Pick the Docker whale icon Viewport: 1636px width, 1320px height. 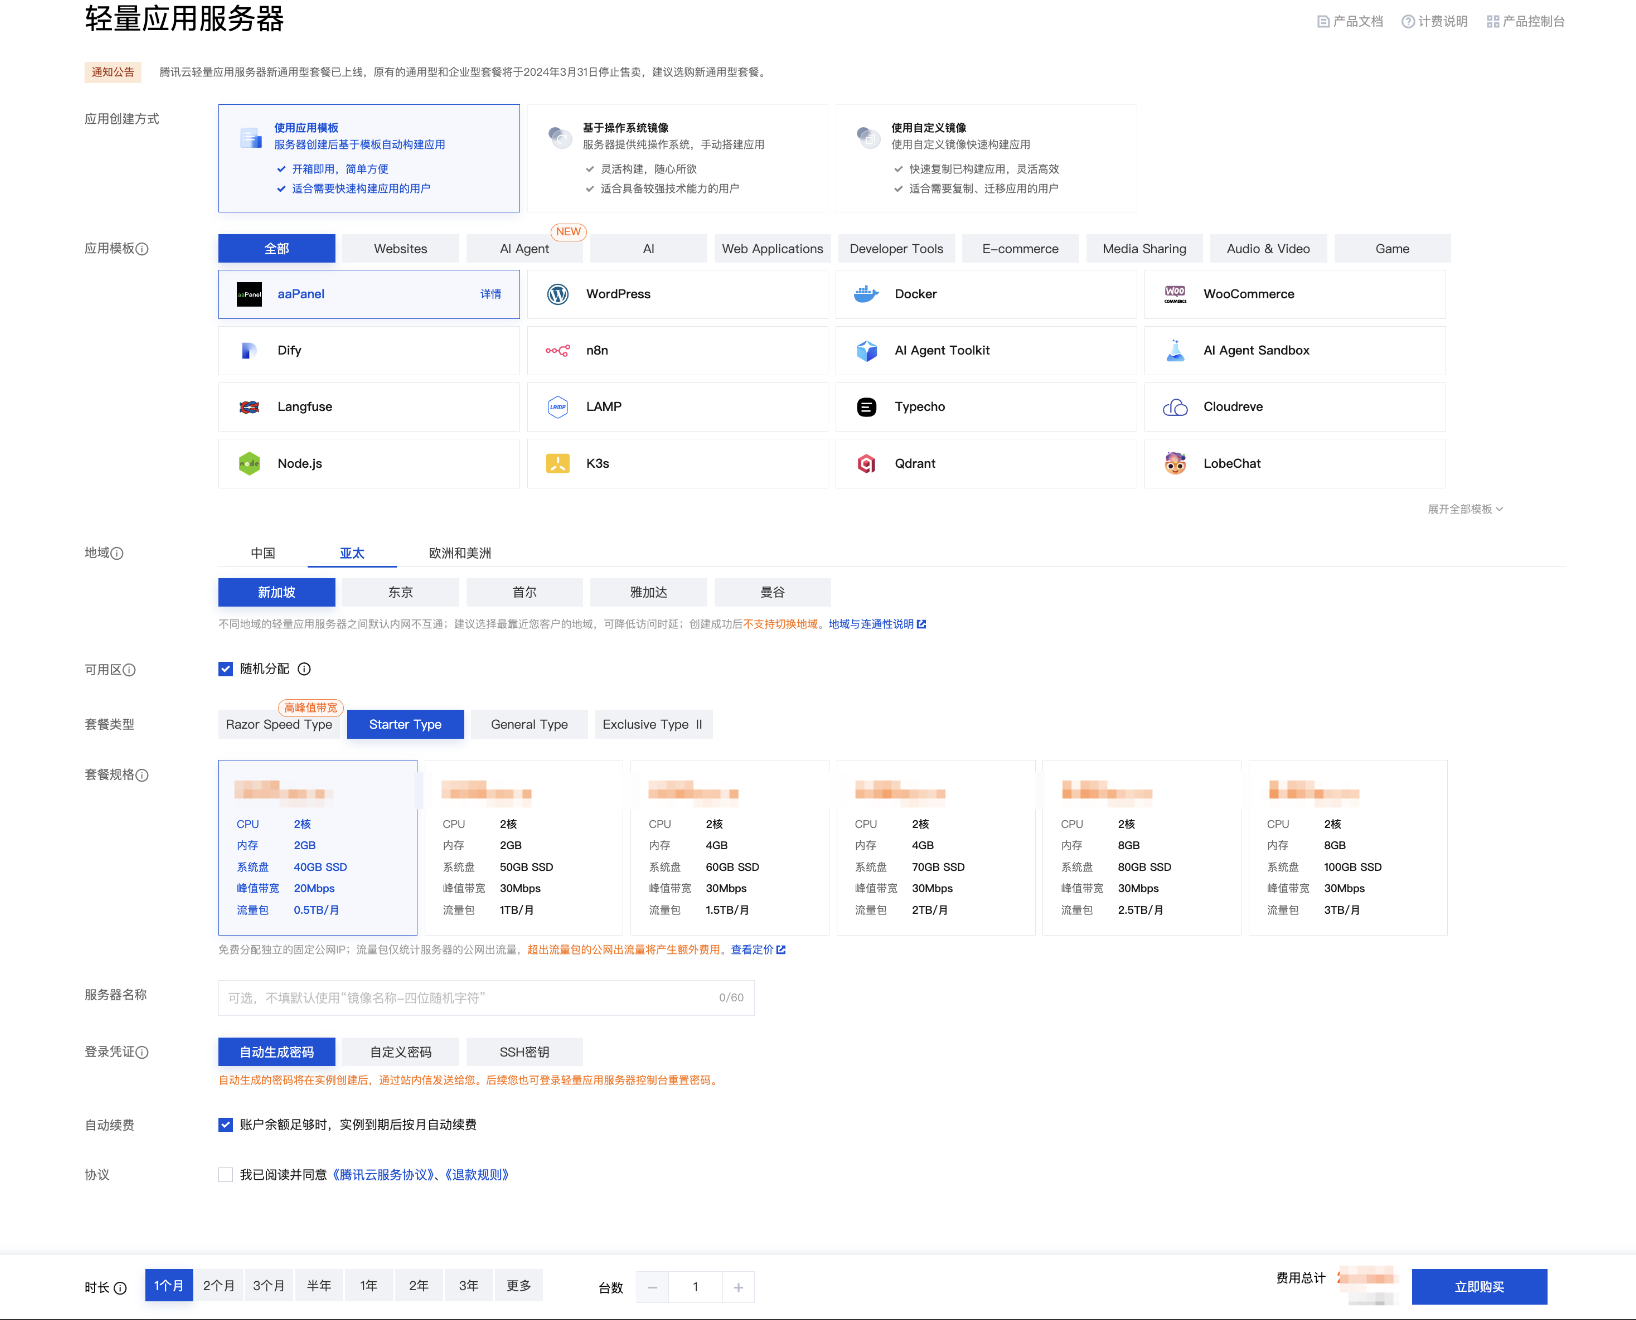(x=866, y=294)
